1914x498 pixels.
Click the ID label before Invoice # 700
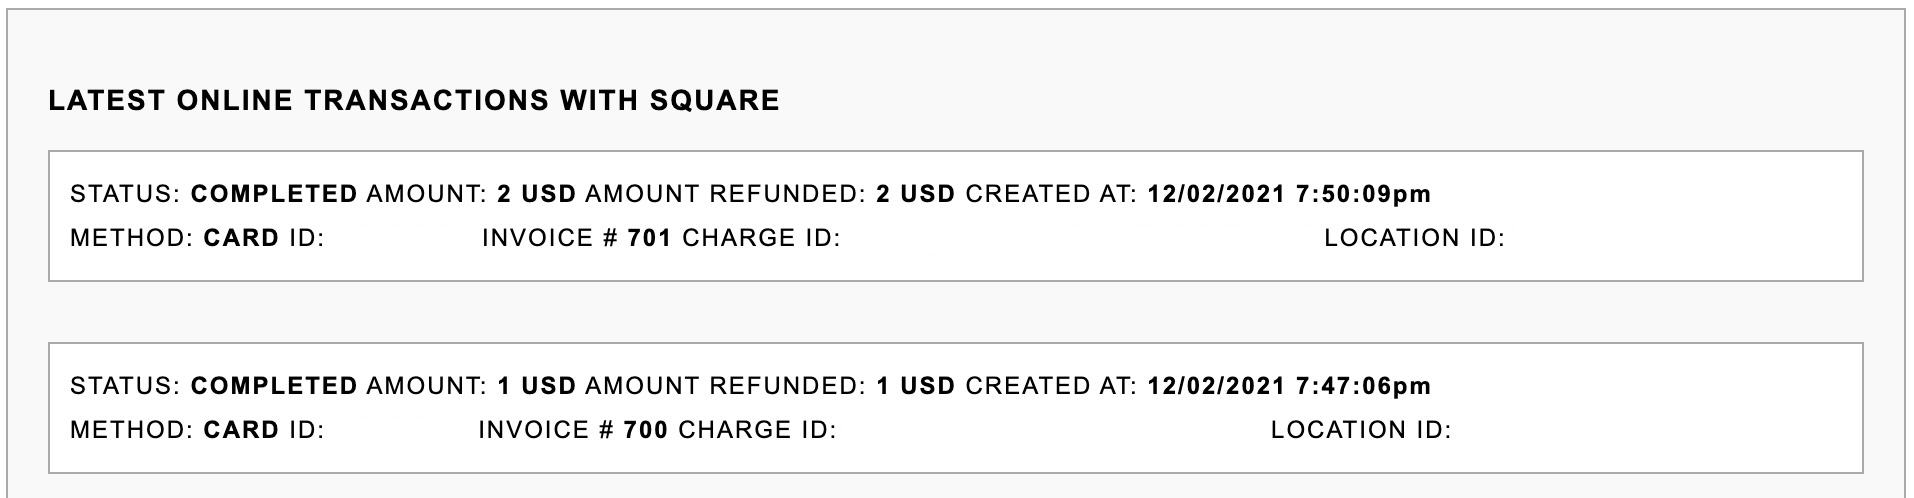pos(307,430)
